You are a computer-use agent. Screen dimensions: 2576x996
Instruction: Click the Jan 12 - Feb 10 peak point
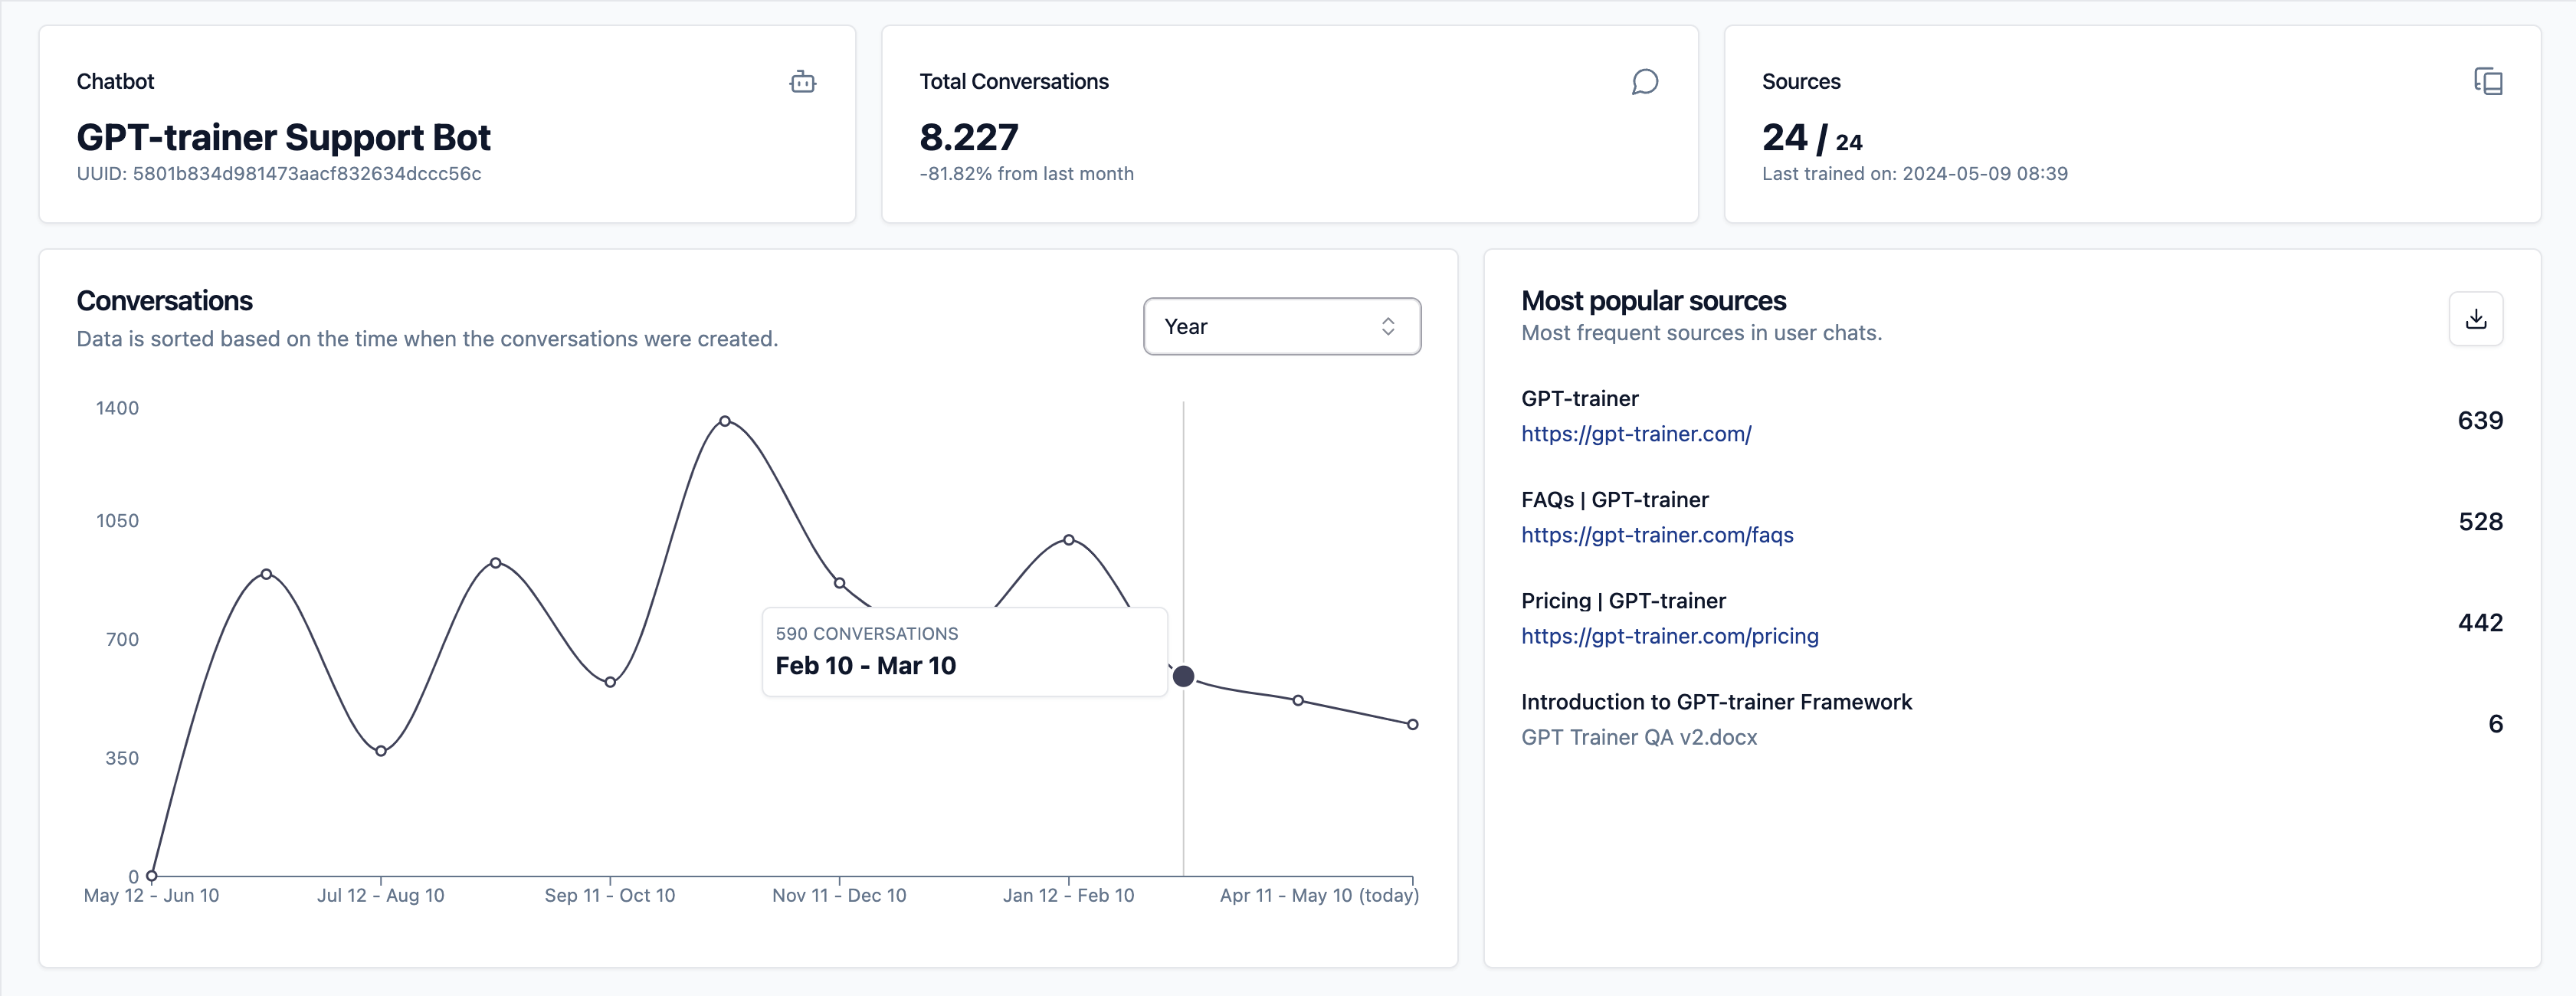point(1068,540)
